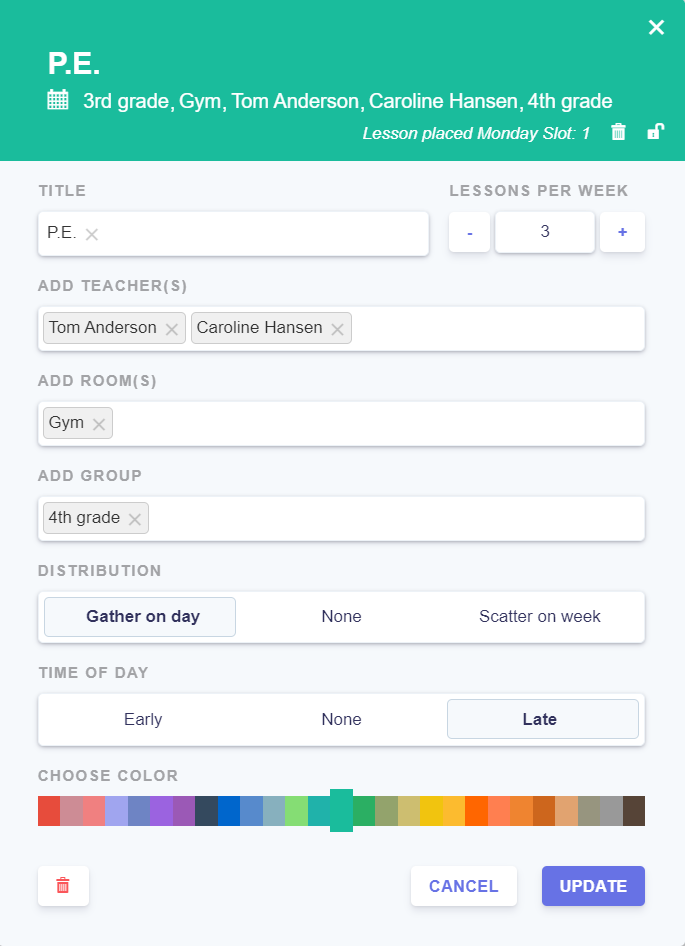Choose the red color swatch
Viewport: 685px width, 946px height.
click(x=49, y=811)
